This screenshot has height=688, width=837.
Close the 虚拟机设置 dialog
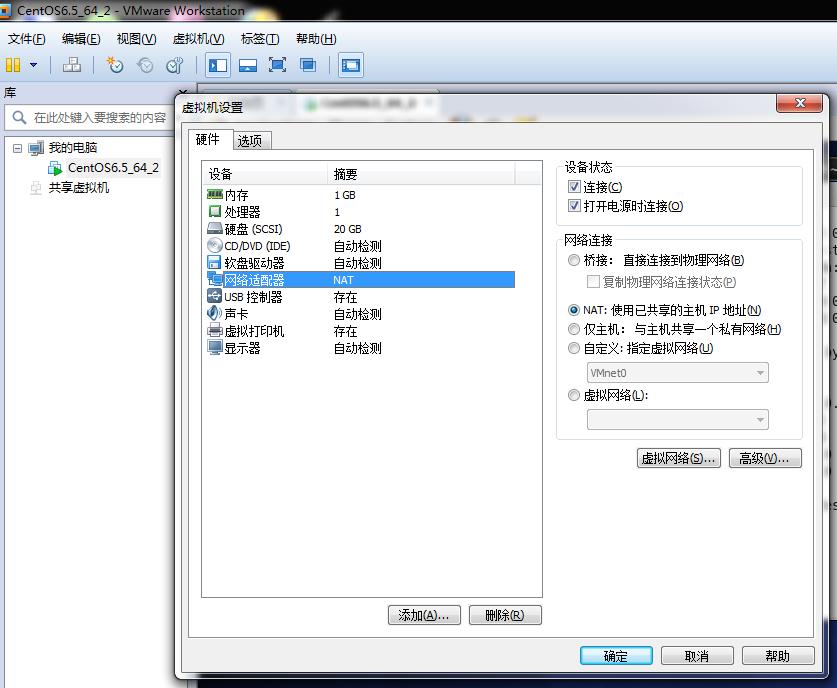click(800, 103)
